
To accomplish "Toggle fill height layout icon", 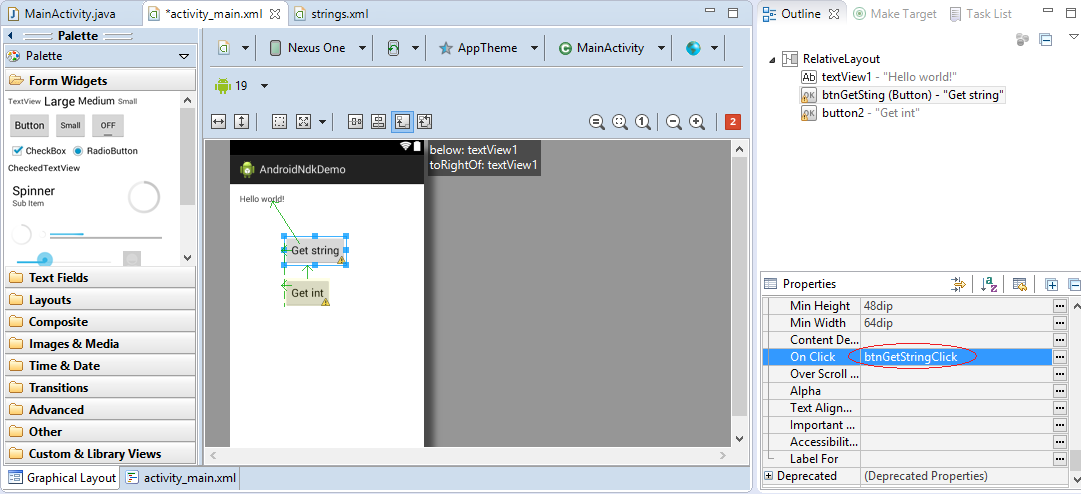I will (x=241, y=122).
